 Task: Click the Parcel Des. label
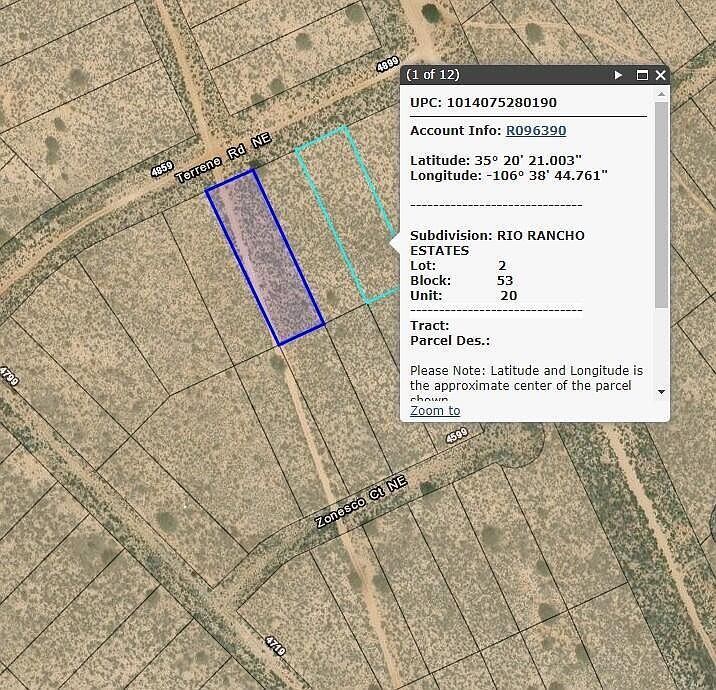pyautogui.click(x=450, y=341)
